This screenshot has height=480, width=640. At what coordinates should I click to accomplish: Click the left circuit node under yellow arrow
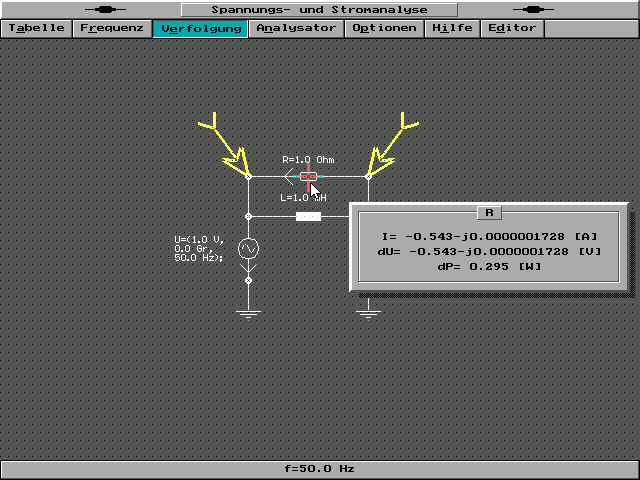(248, 176)
